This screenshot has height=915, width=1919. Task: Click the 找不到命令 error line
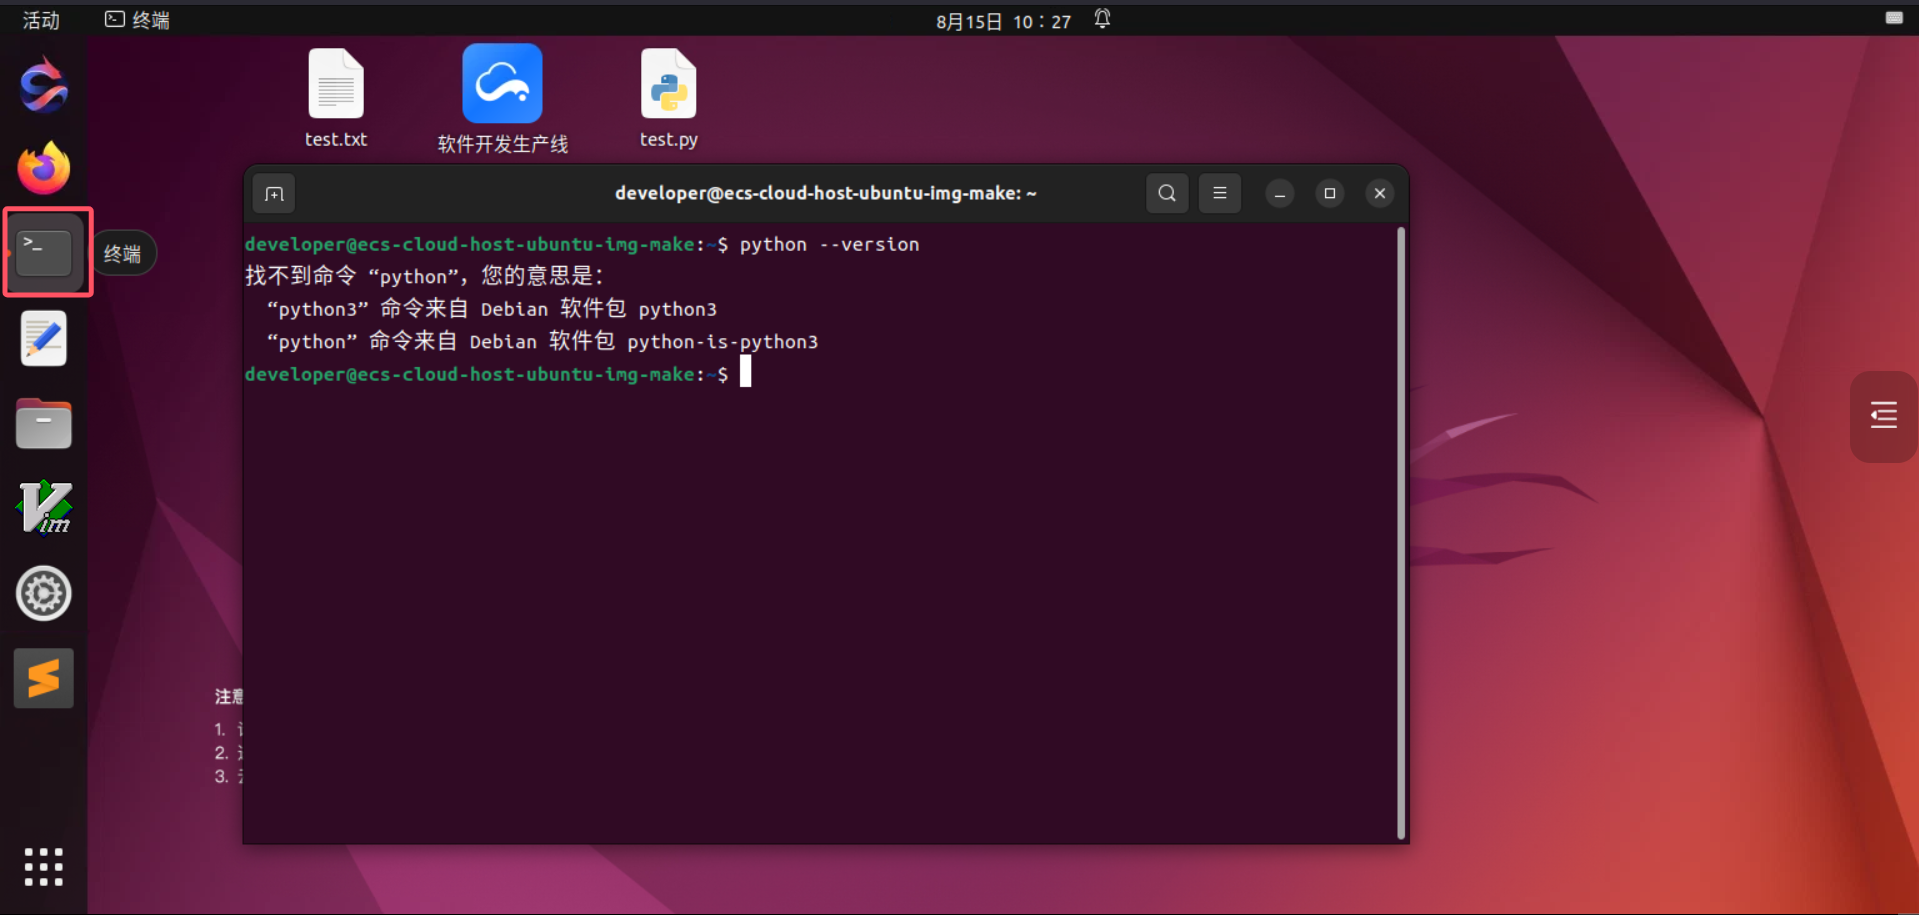coord(425,276)
